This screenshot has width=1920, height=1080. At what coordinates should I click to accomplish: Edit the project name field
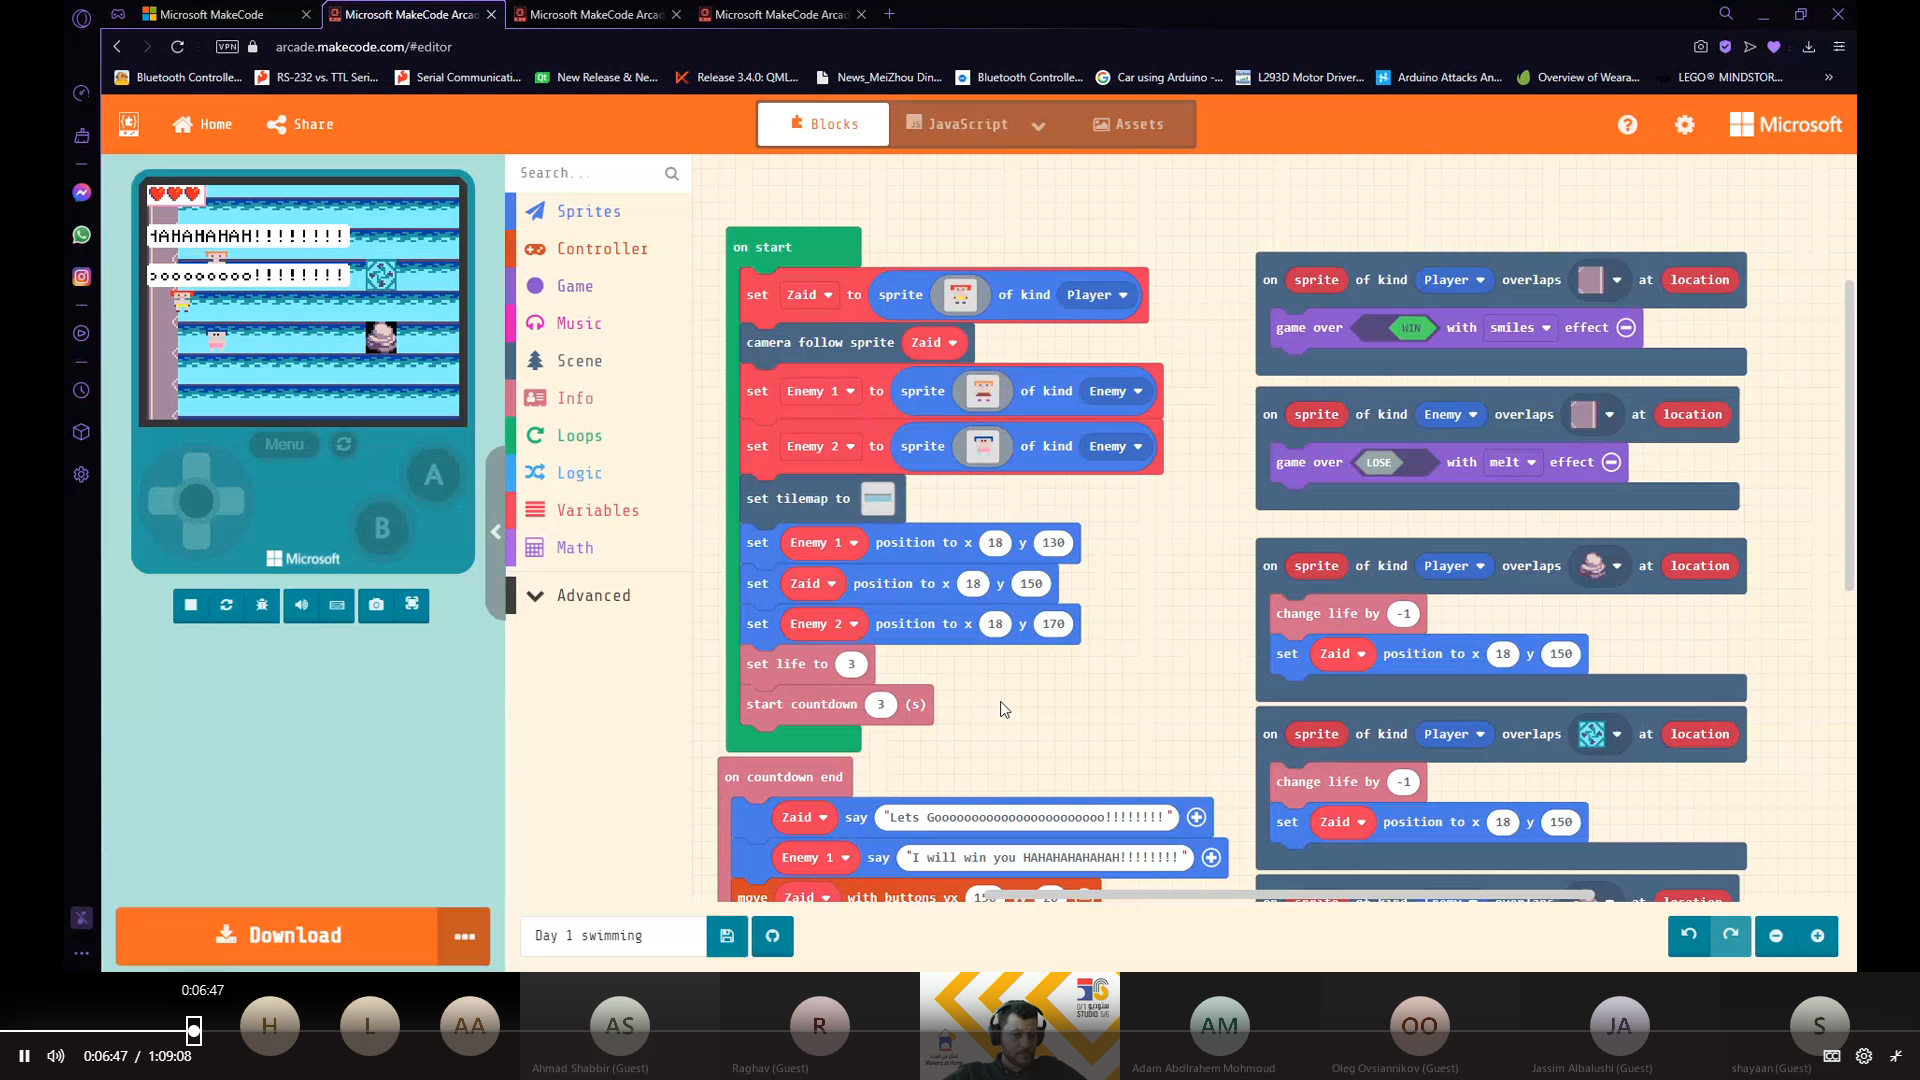pos(614,936)
